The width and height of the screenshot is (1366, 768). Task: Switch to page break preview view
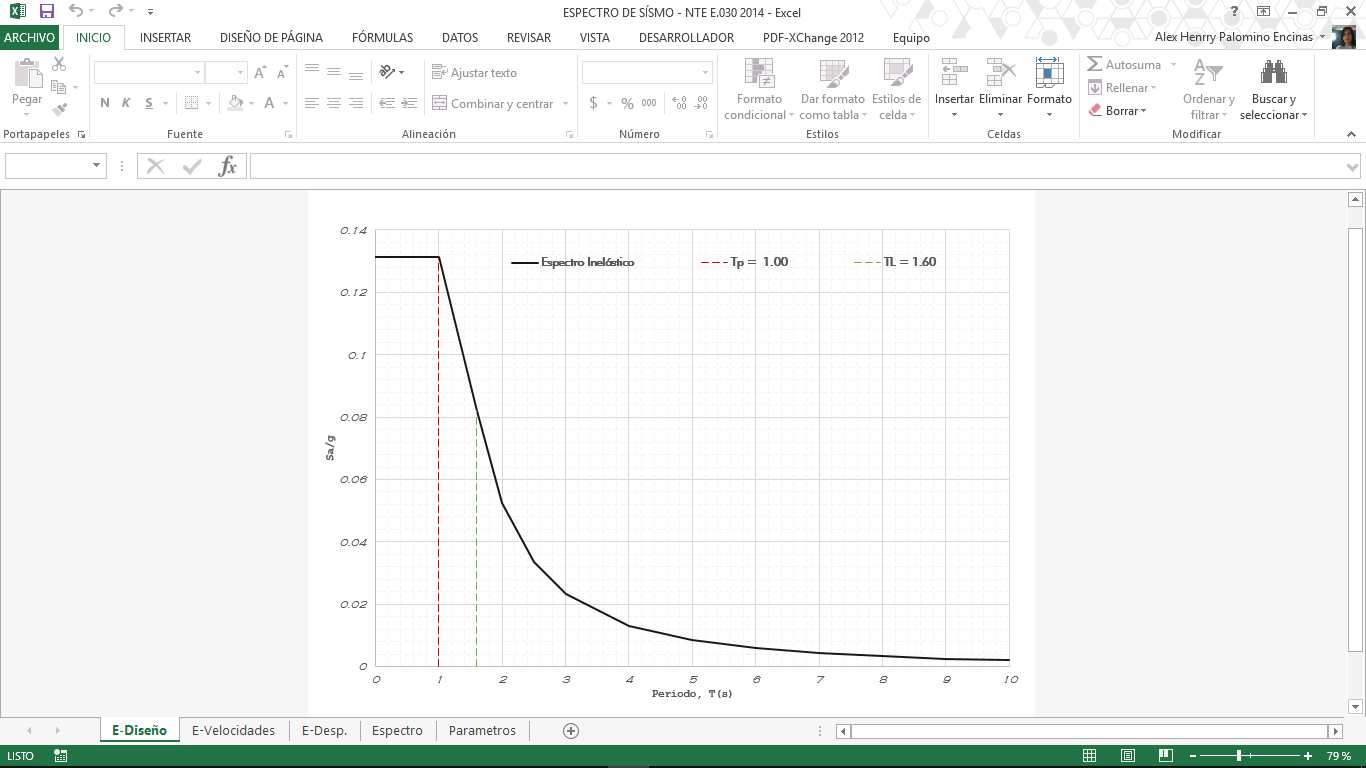coord(1164,756)
